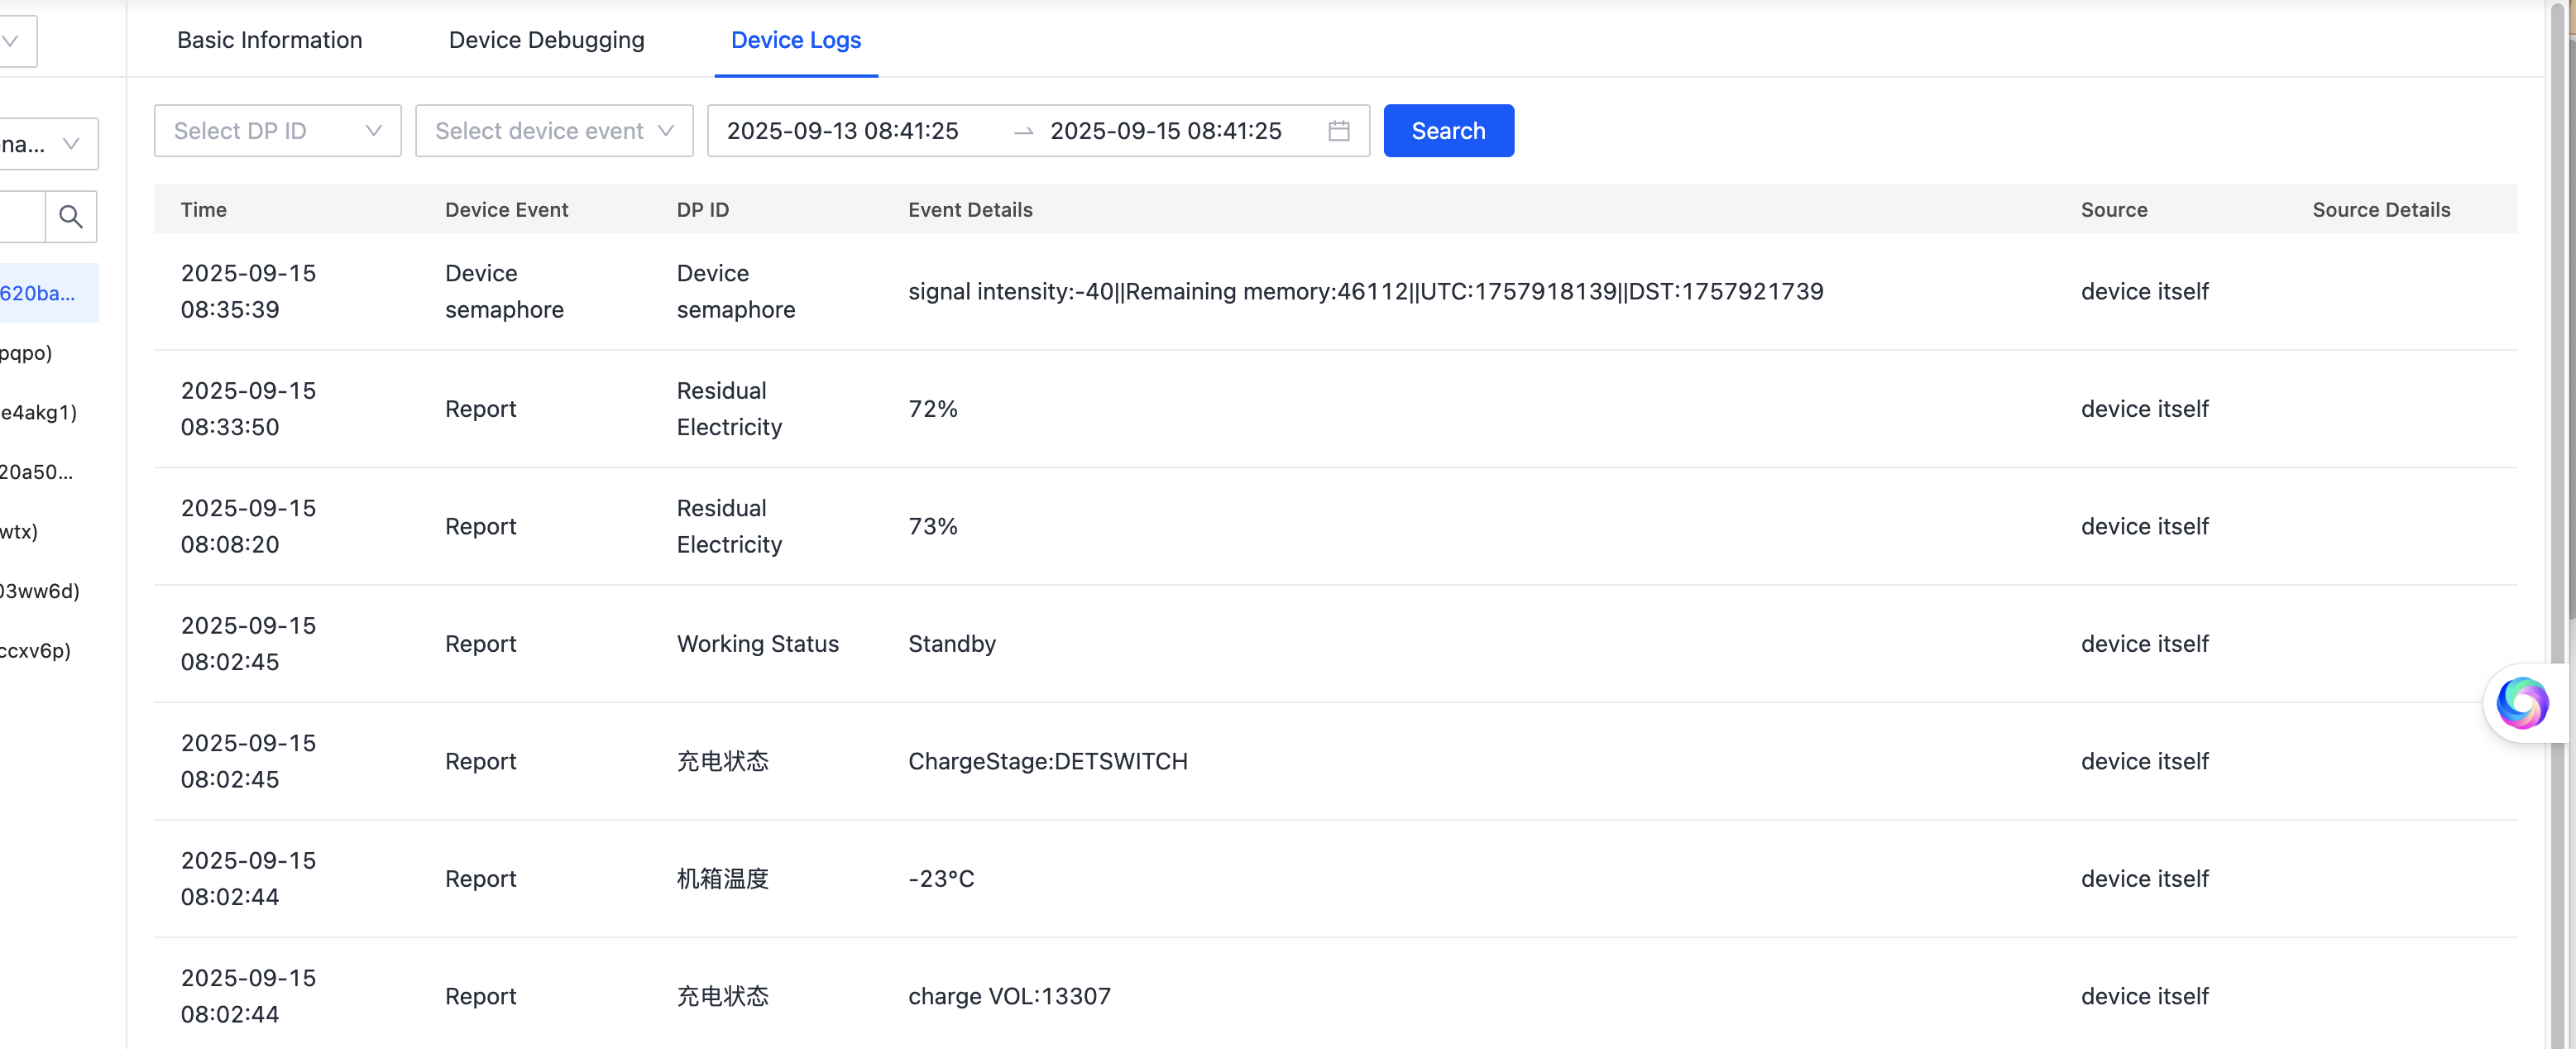Switch to the Basic Information tab
This screenshot has height=1049, width=2576.
click(269, 40)
